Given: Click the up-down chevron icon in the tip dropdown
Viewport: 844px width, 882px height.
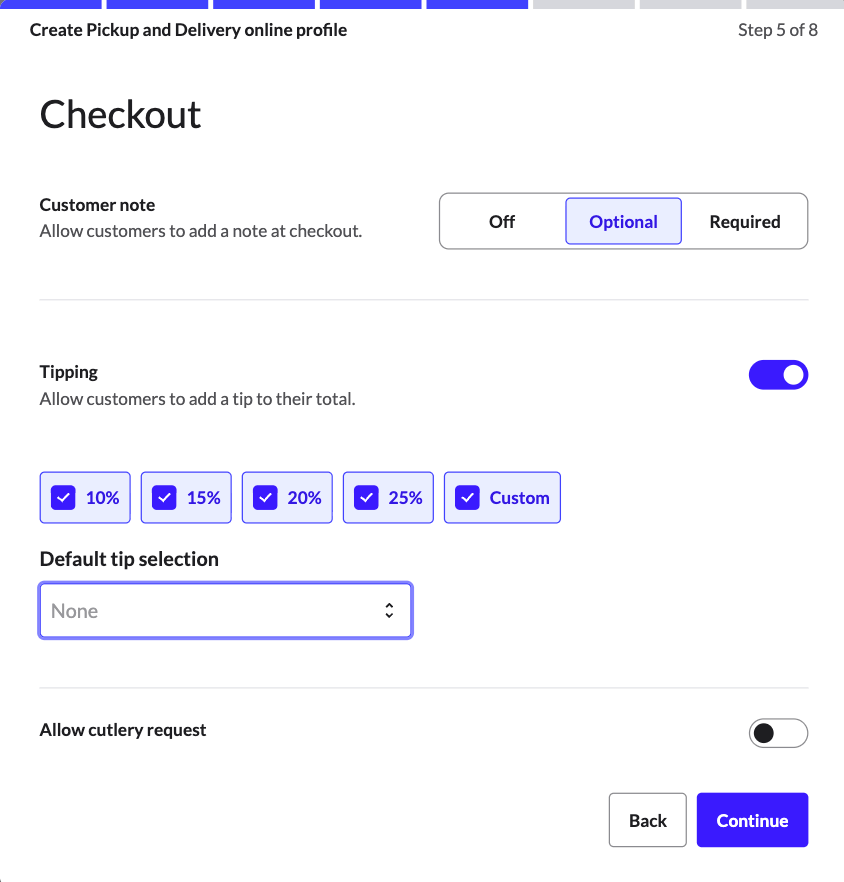Looking at the screenshot, I should click(x=389, y=610).
